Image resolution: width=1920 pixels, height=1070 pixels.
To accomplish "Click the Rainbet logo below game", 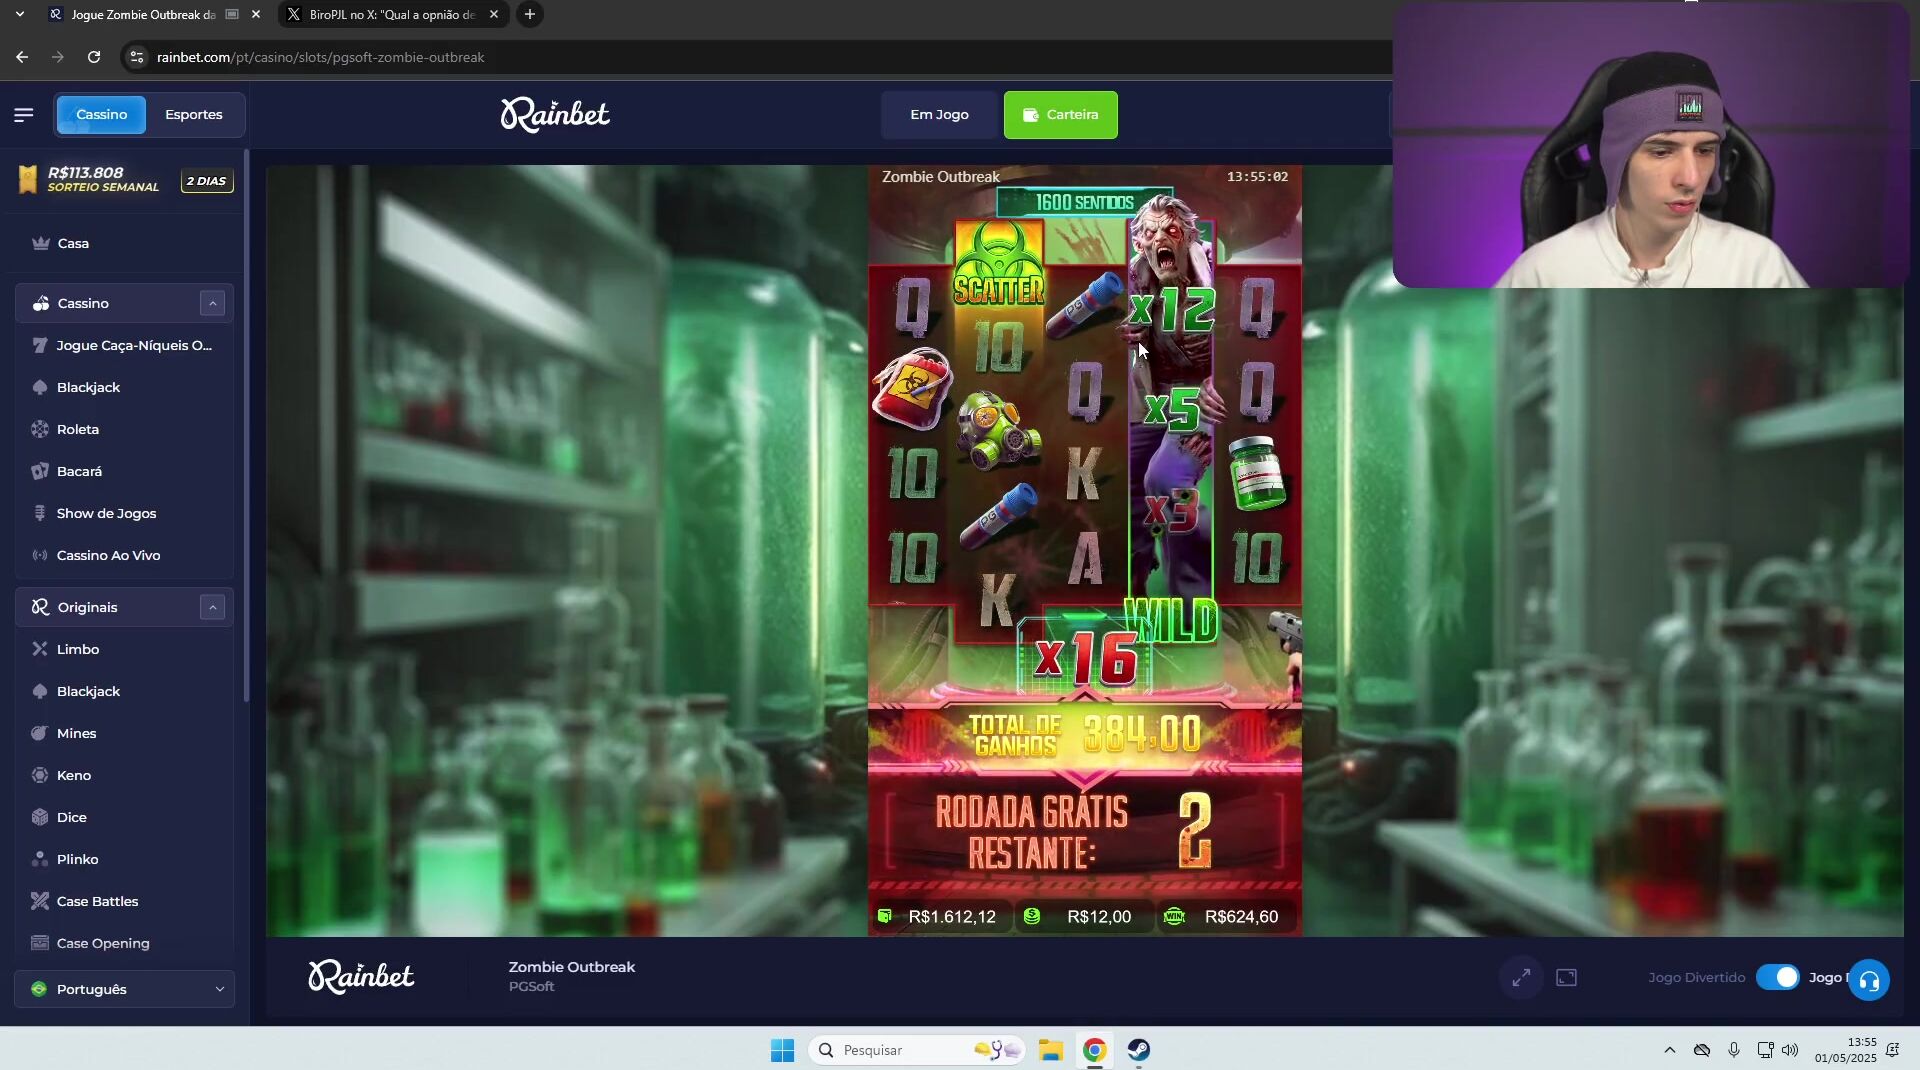I will [361, 977].
